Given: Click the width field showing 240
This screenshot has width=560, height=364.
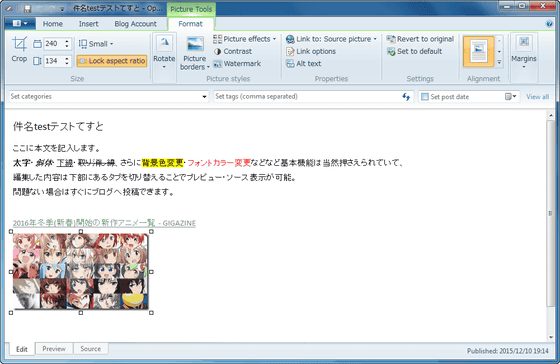Looking at the screenshot, I should [54, 44].
